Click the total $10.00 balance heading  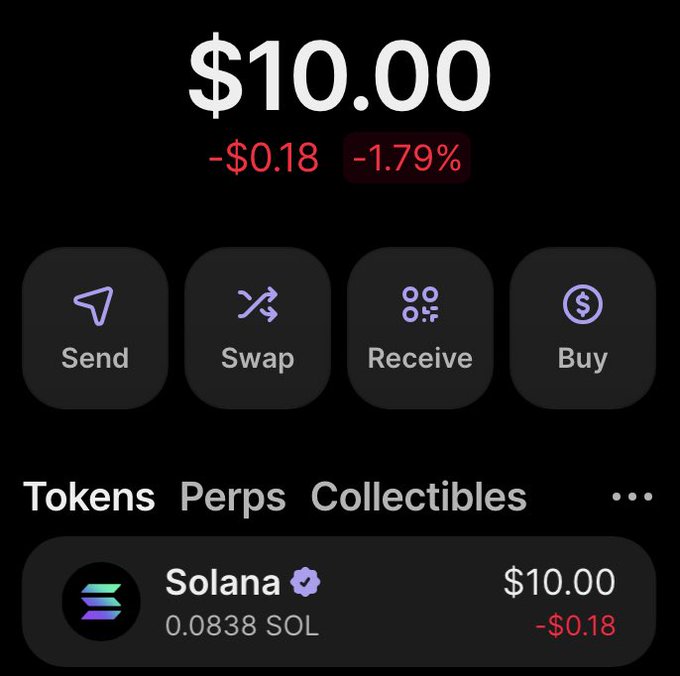[x=340, y=75]
